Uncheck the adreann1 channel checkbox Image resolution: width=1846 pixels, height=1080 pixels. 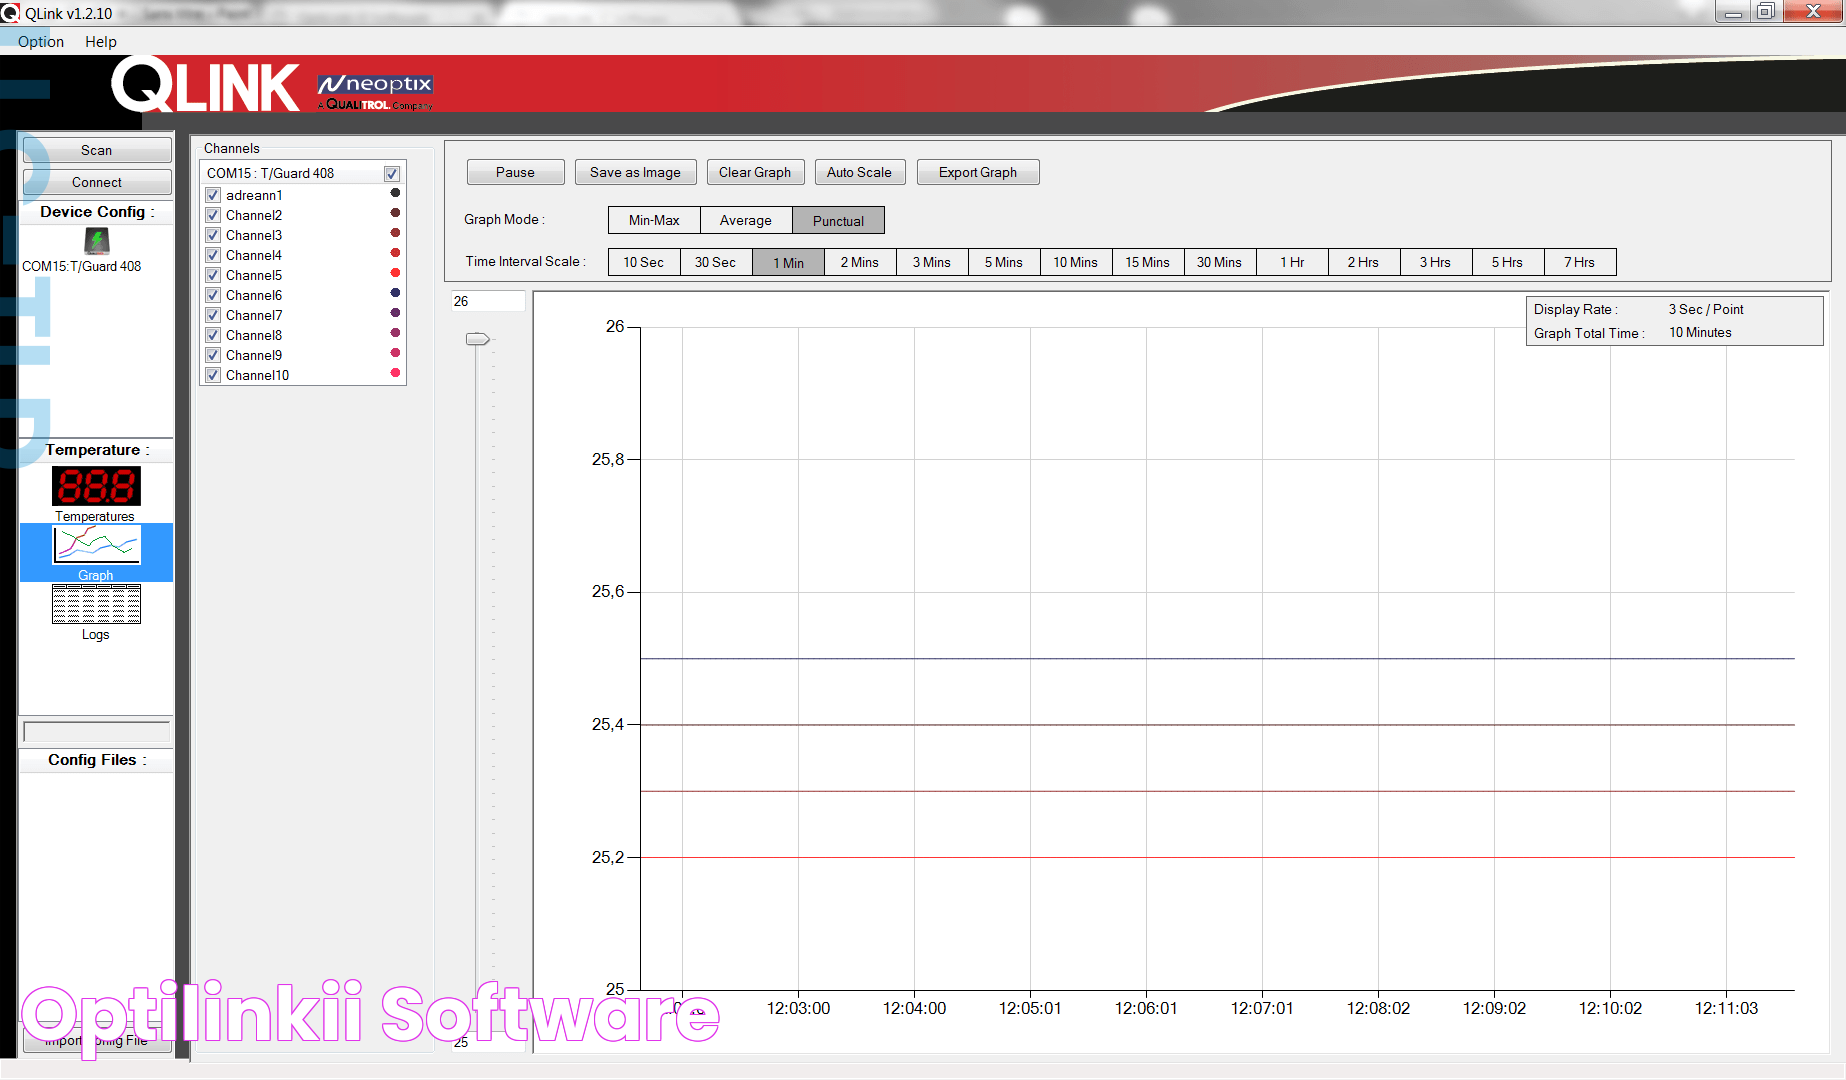tap(213, 195)
